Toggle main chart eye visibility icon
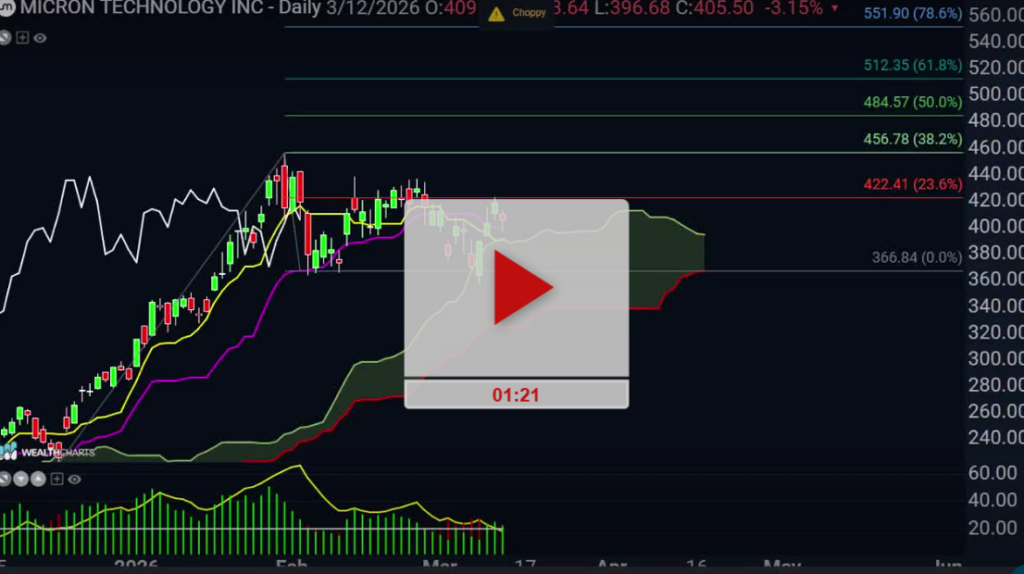 (40, 38)
